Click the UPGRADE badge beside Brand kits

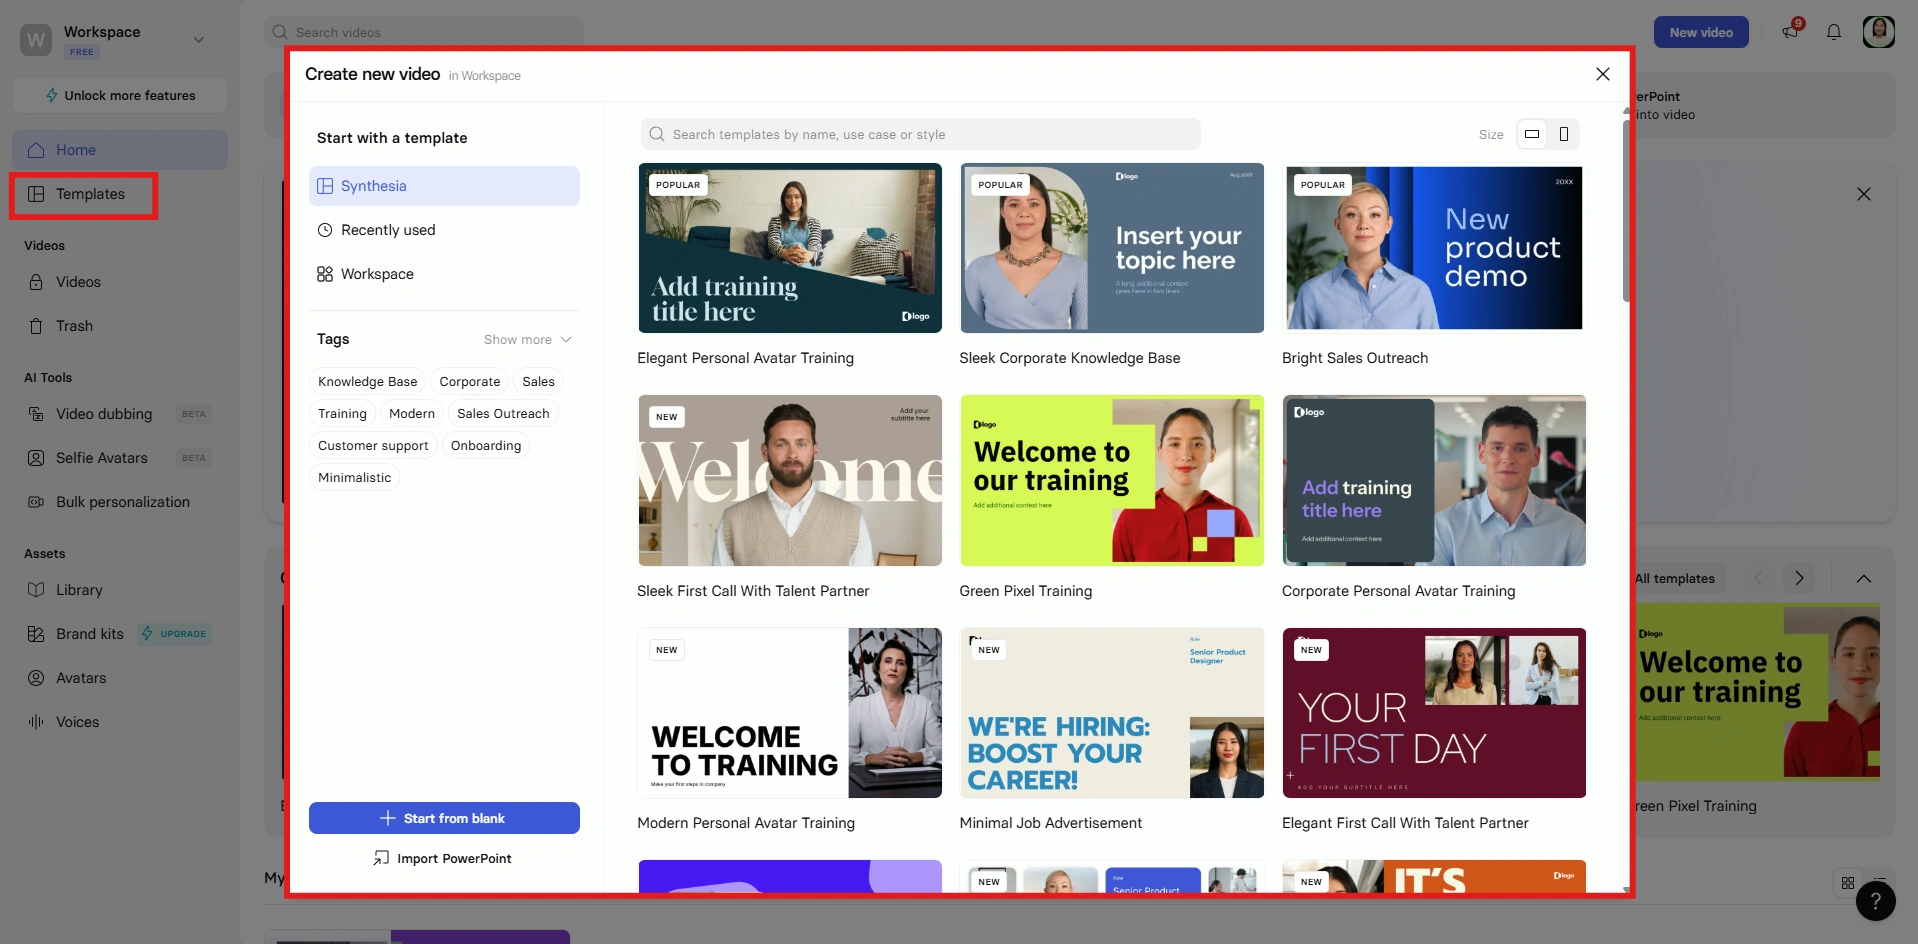(x=175, y=634)
